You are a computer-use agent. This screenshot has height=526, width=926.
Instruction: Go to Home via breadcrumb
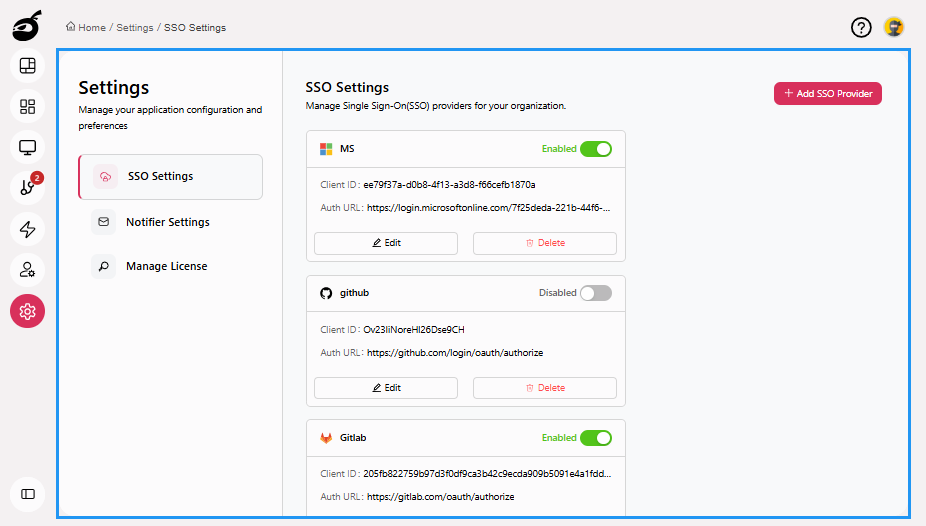[92, 28]
